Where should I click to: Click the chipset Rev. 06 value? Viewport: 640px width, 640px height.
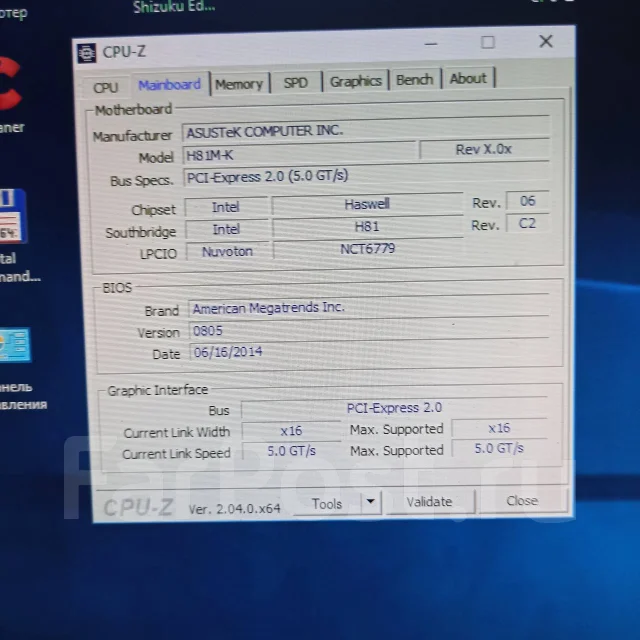click(x=527, y=201)
